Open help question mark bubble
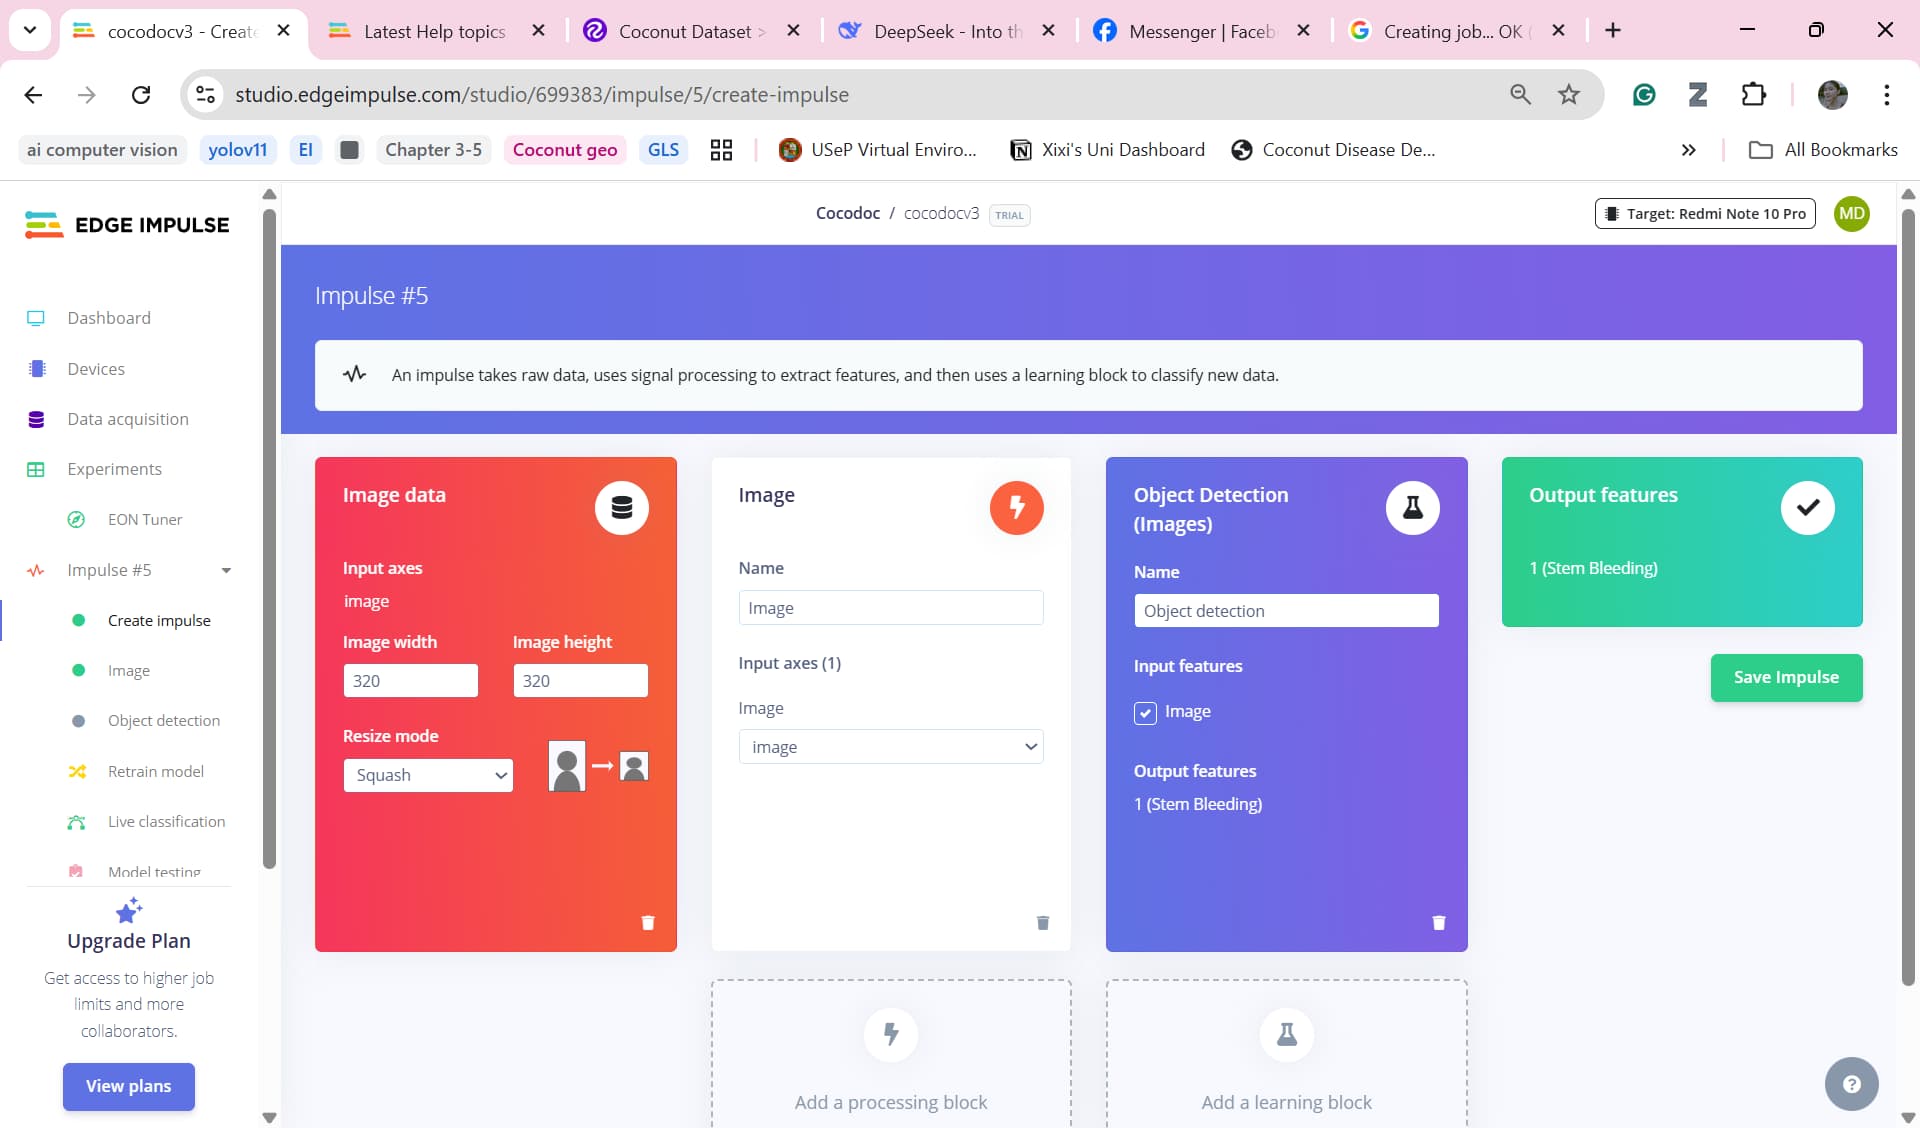1920x1128 pixels. 1852,1084
